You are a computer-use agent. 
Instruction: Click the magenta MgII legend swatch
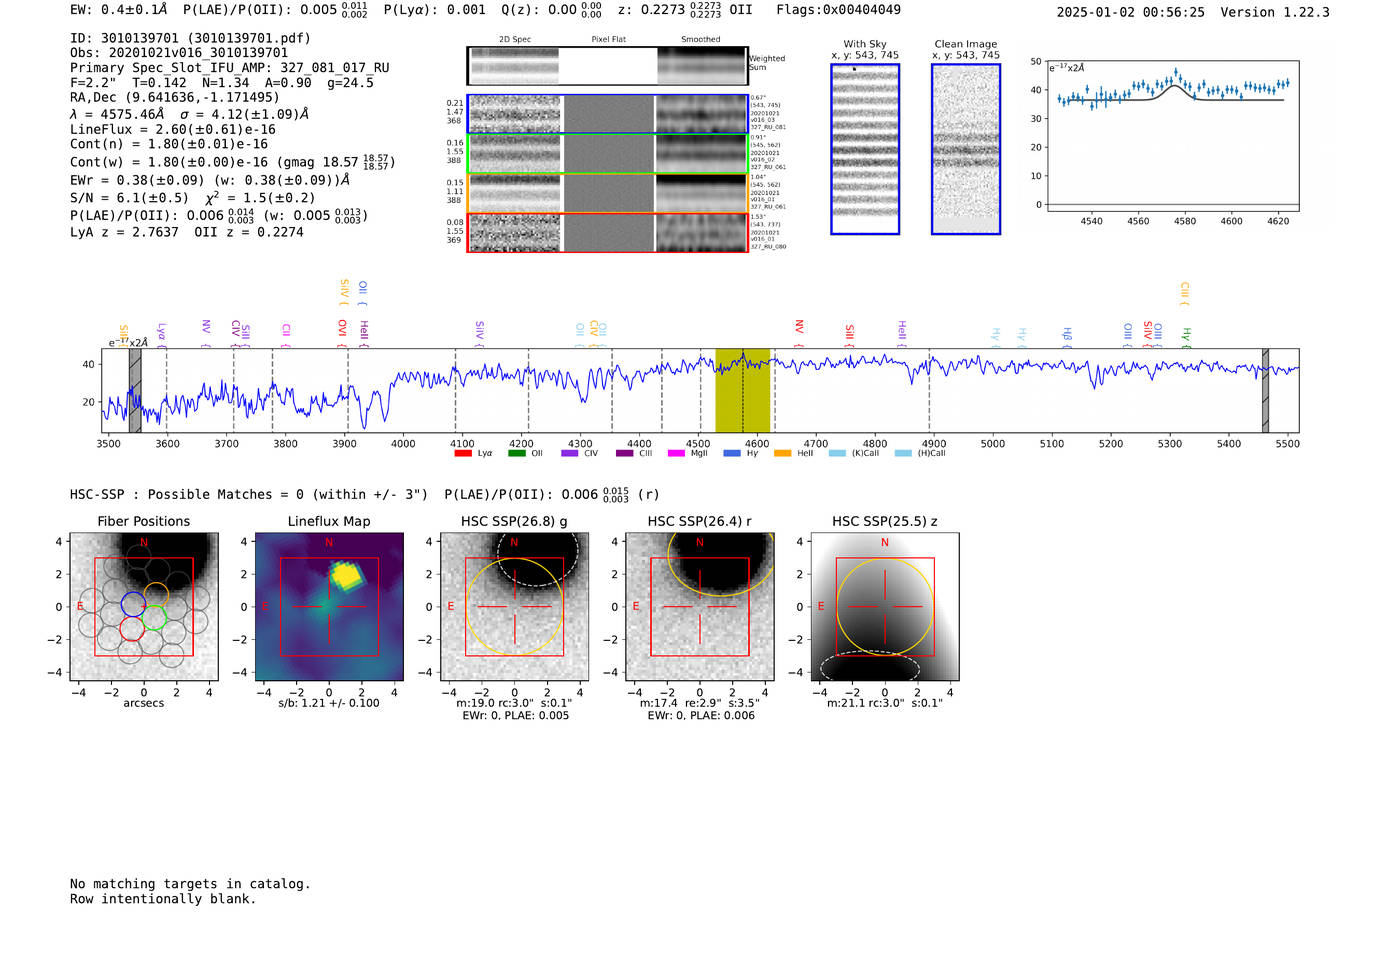pos(676,454)
